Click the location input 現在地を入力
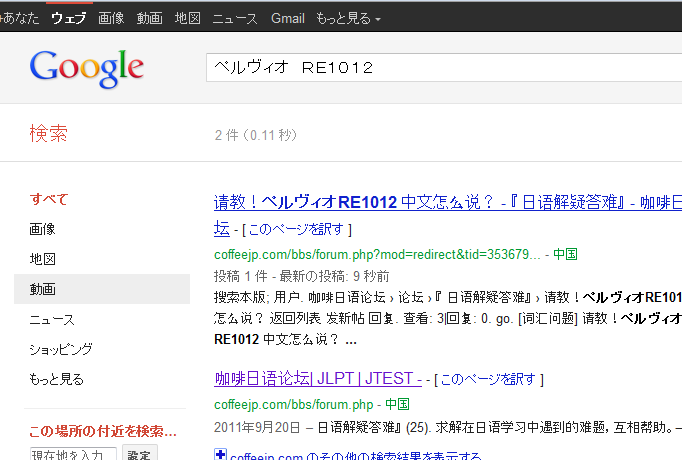This screenshot has width=682, height=460. point(73,454)
